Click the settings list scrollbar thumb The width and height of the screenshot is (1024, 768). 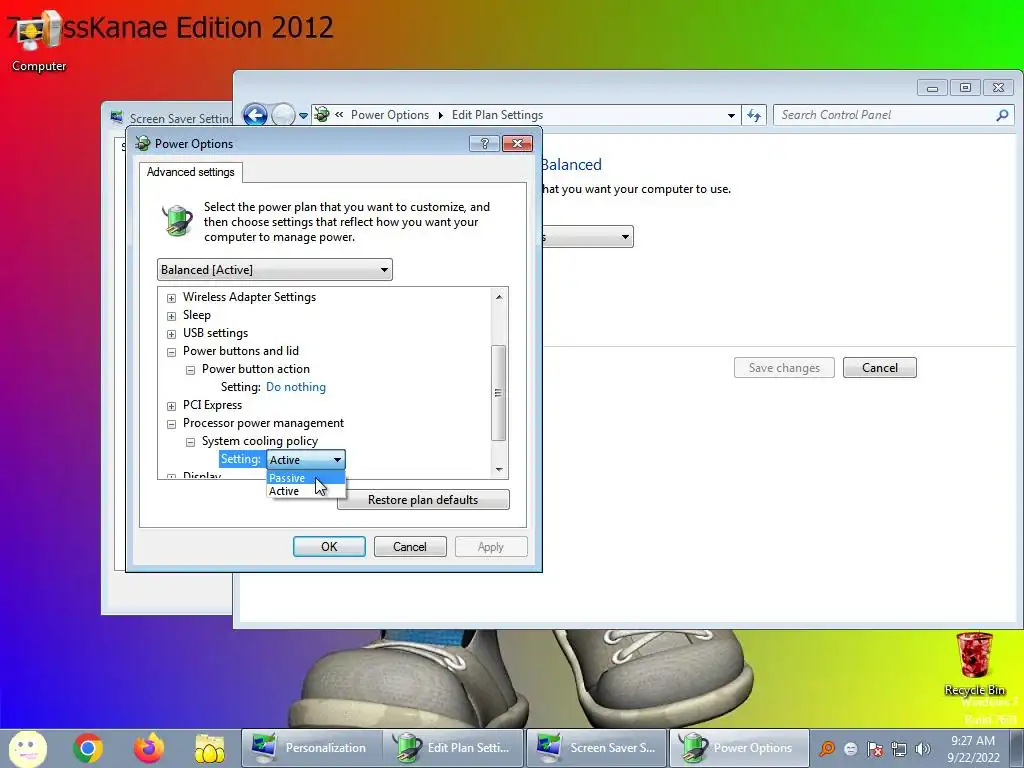coord(498,392)
